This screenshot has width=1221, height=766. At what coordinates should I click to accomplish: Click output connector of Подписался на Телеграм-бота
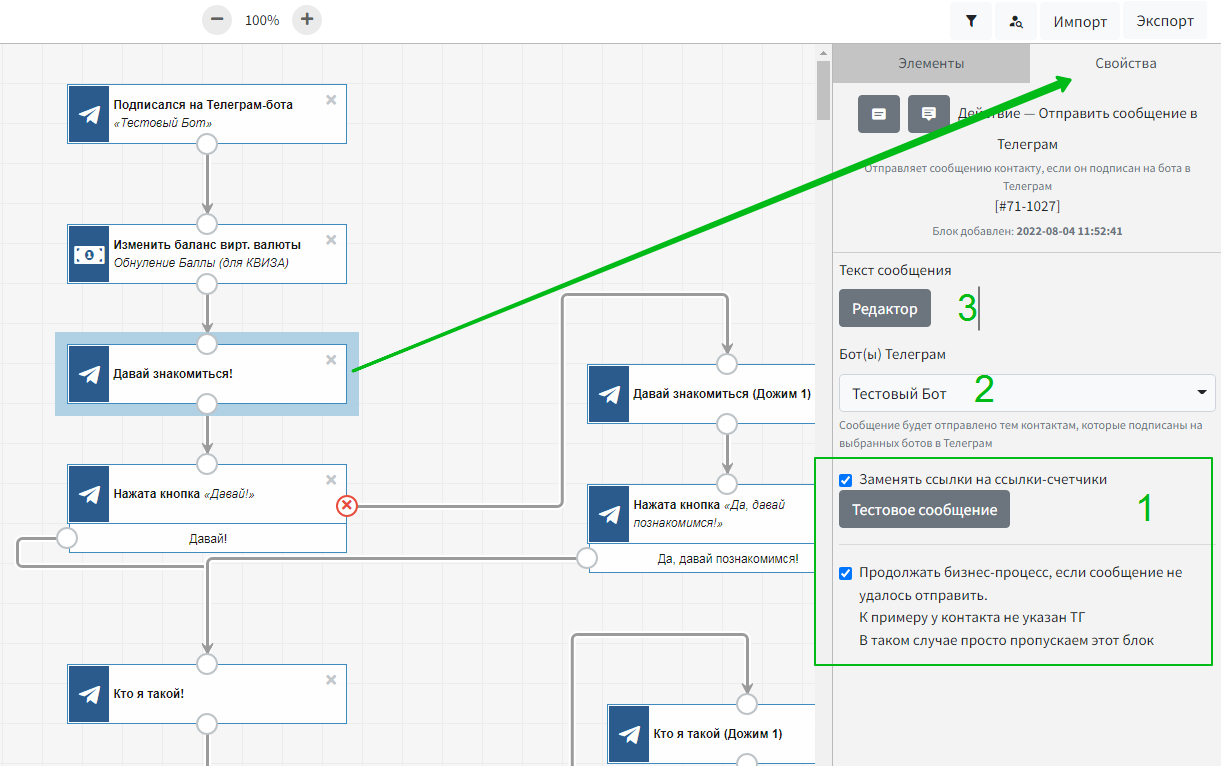[x=207, y=144]
